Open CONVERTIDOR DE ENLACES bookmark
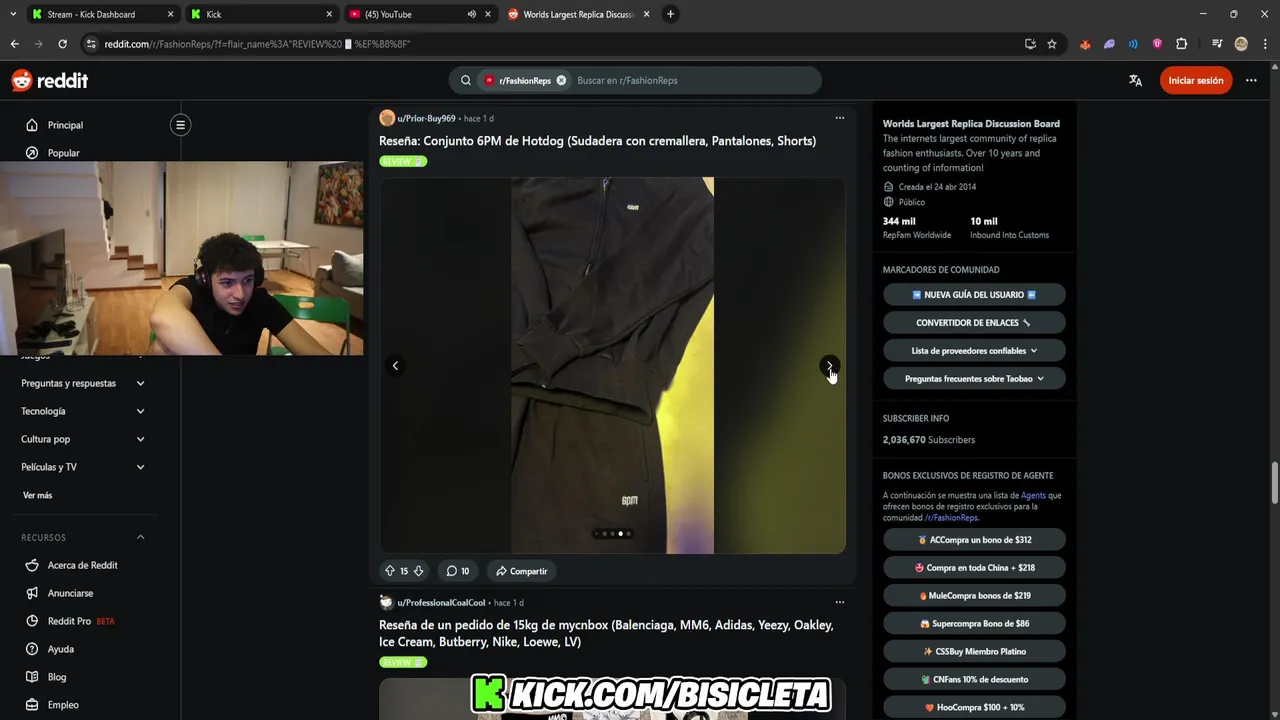 coord(974,323)
